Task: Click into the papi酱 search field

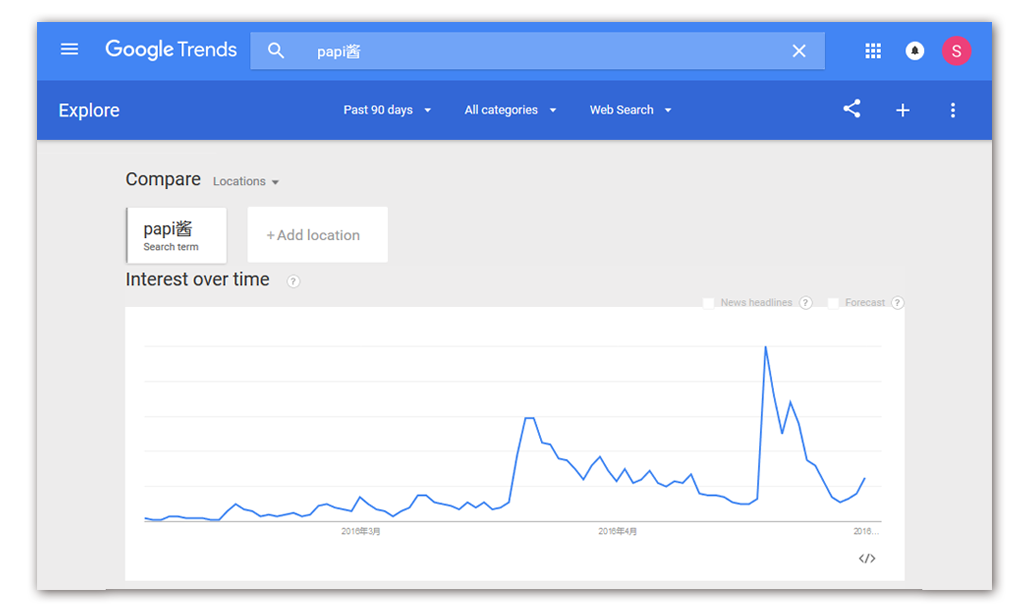Action: pos(540,51)
